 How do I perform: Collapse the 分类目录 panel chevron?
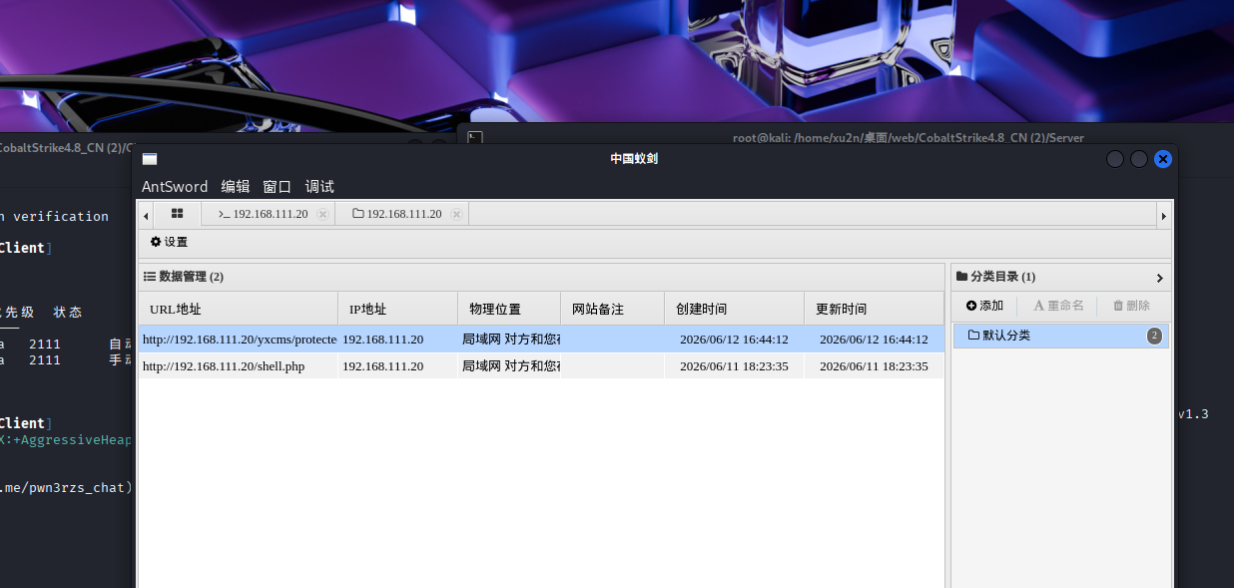point(1160,278)
